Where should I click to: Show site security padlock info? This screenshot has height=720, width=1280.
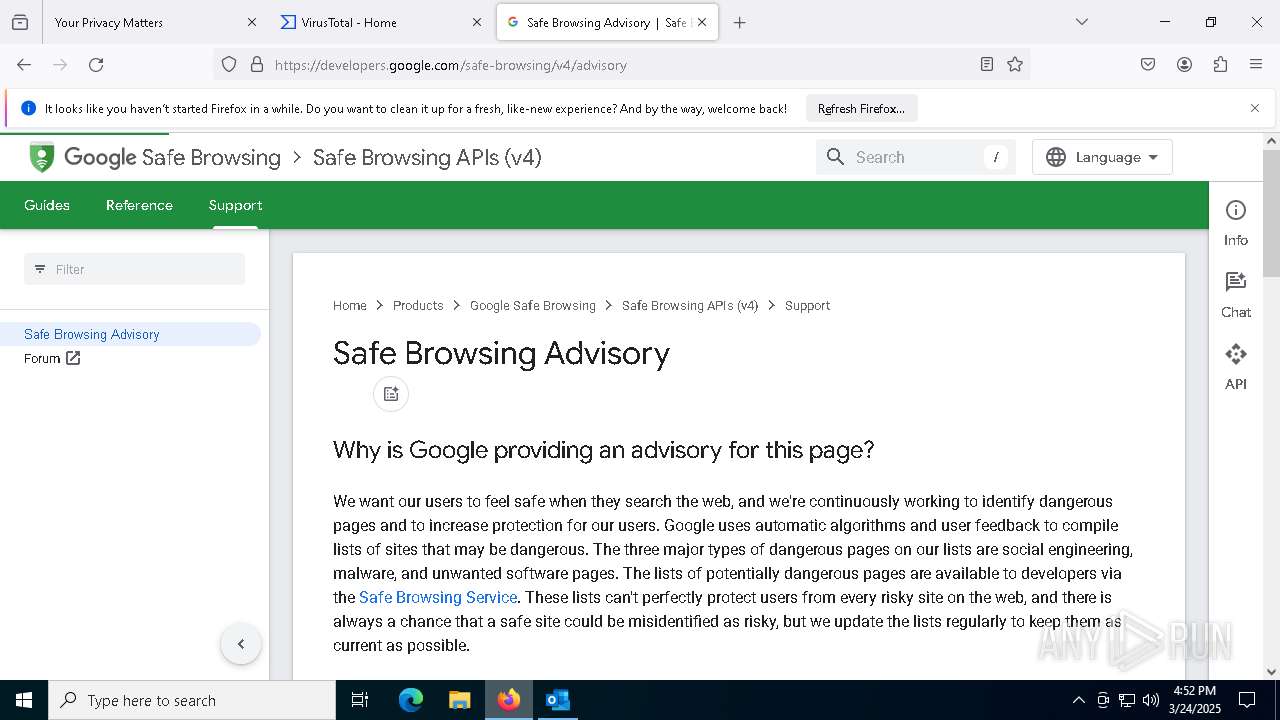click(x=257, y=65)
